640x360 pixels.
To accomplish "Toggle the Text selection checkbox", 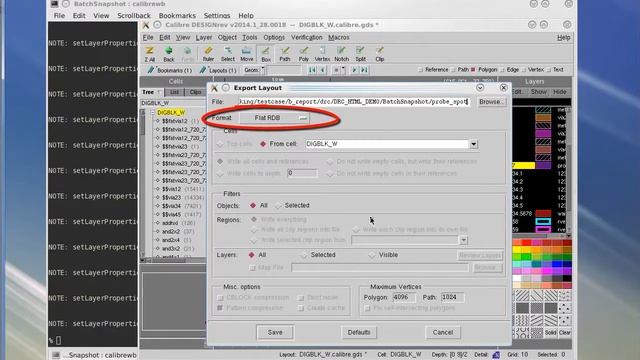I will click(x=549, y=70).
